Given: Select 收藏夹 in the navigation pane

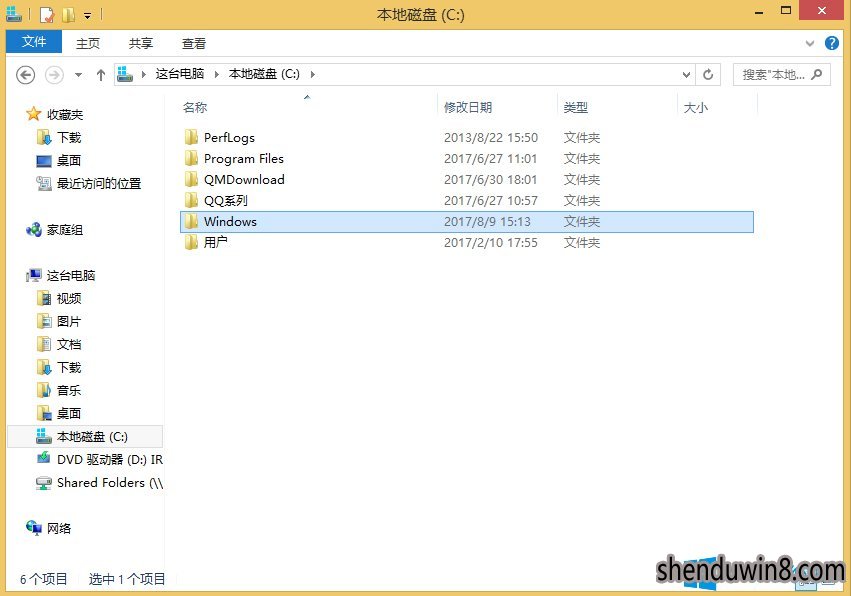Looking at the screenshot, I should 65,115.
